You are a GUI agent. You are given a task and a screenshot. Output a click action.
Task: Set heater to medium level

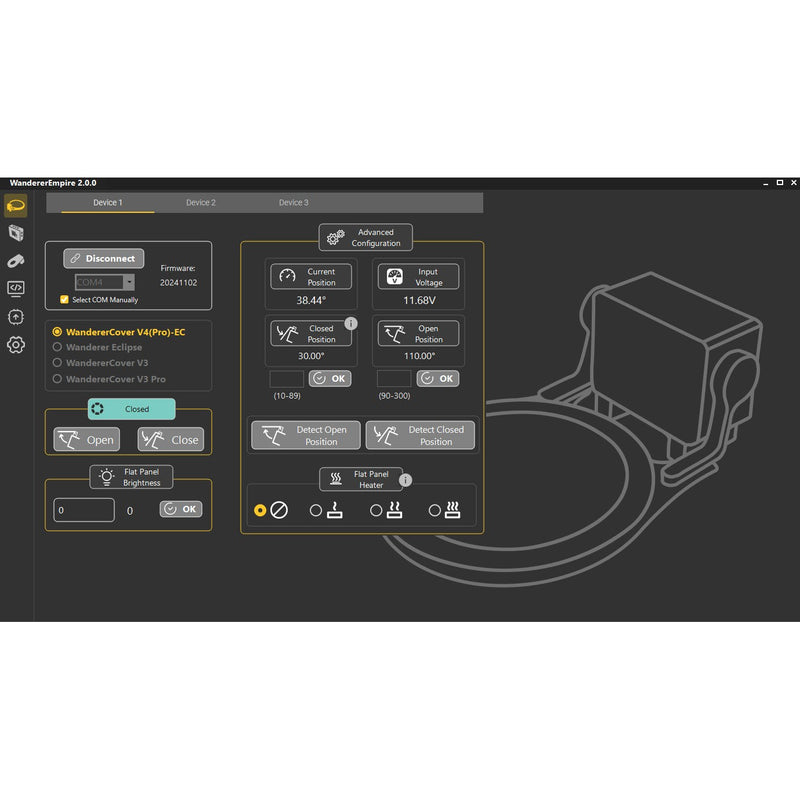[376, 510]
